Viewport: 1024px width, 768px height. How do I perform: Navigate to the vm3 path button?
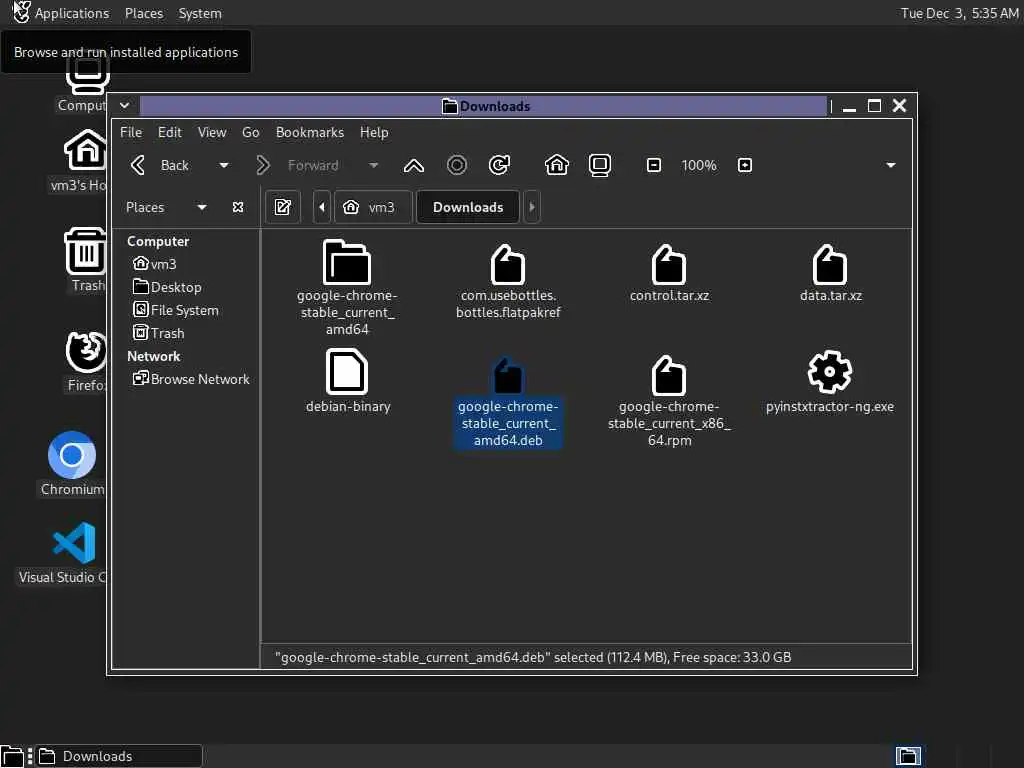[373, 207]
